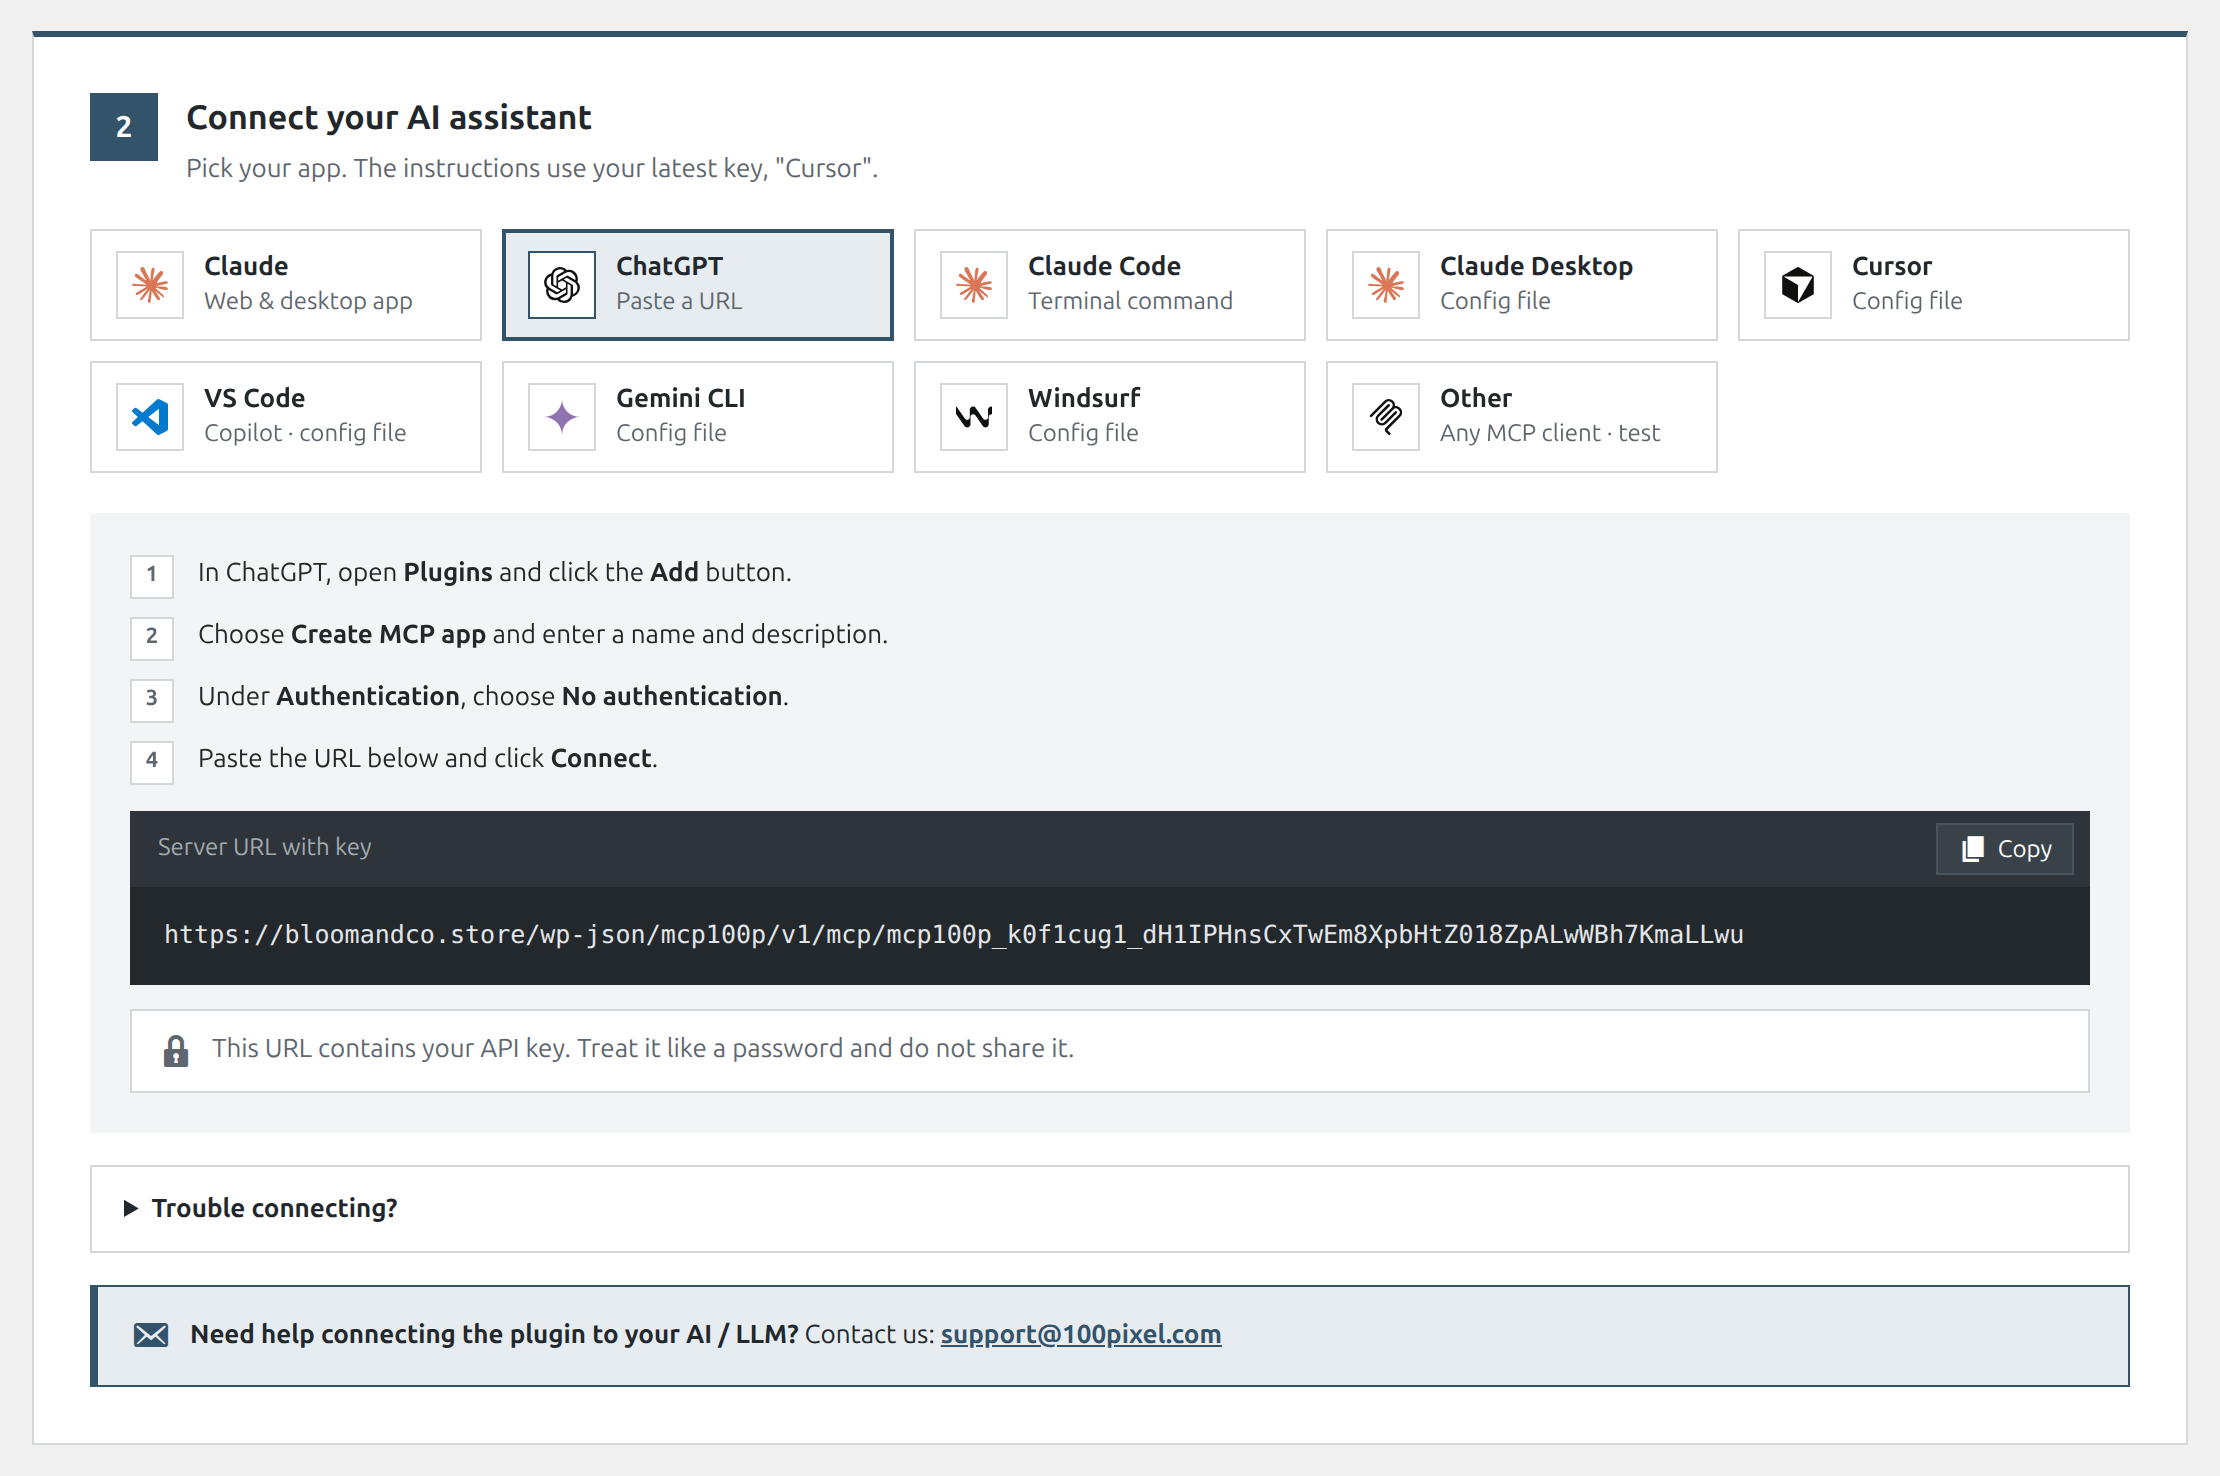Click the ChatGPT logo icon
This screenshot has height=1476, width=2220.
click(562, 285)
